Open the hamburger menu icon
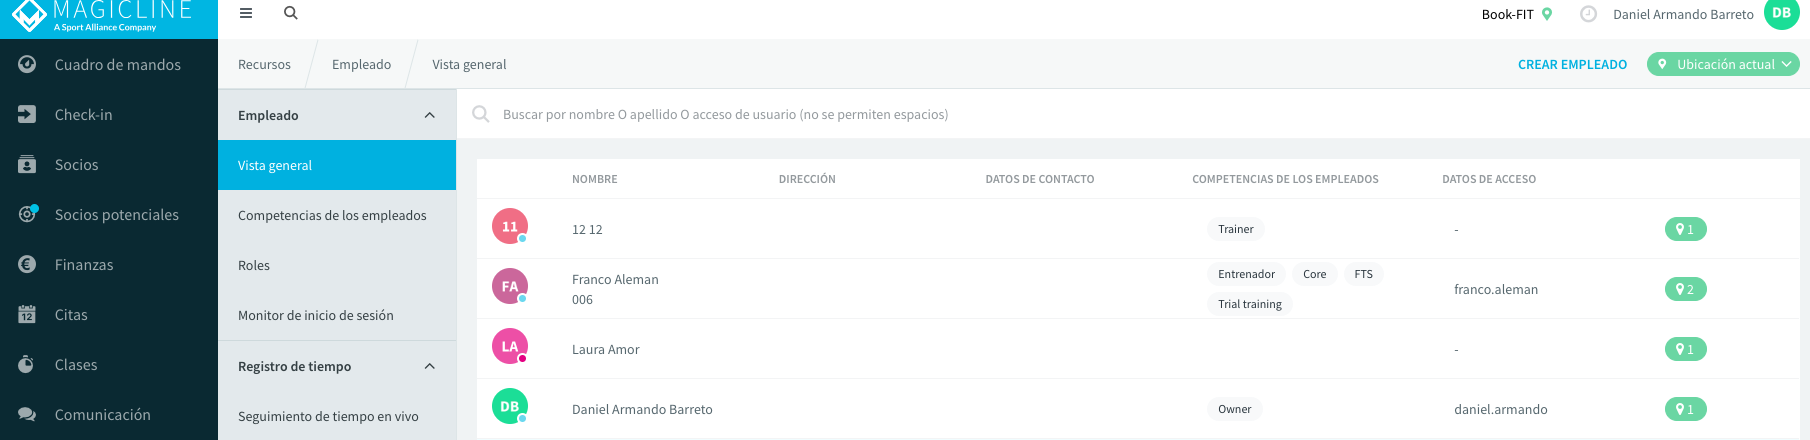The height and width of the screenshot is (440, 1810). (x=246, y=13)
